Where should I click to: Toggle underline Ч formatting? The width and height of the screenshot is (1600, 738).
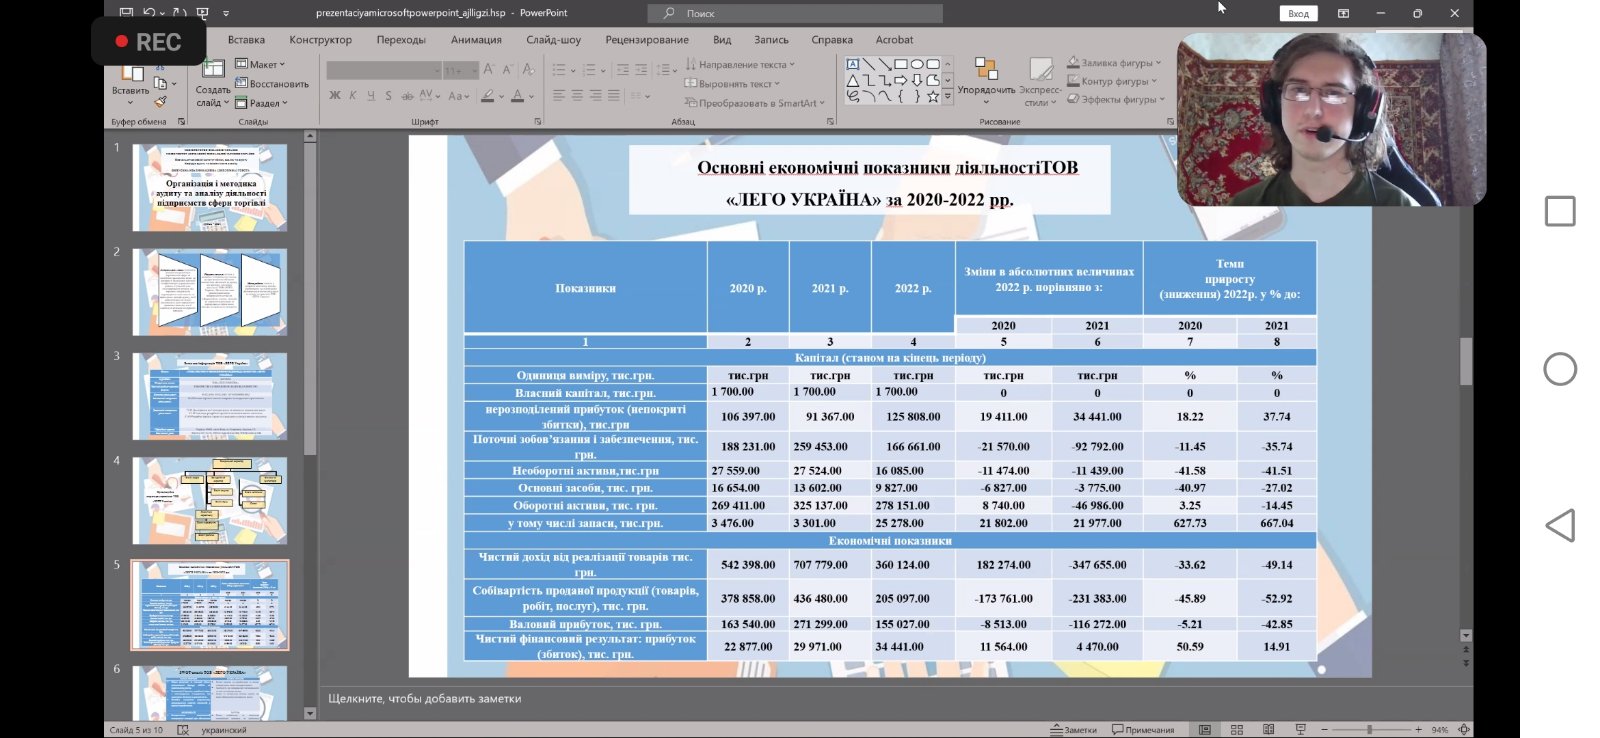click(x=370, y=96)
